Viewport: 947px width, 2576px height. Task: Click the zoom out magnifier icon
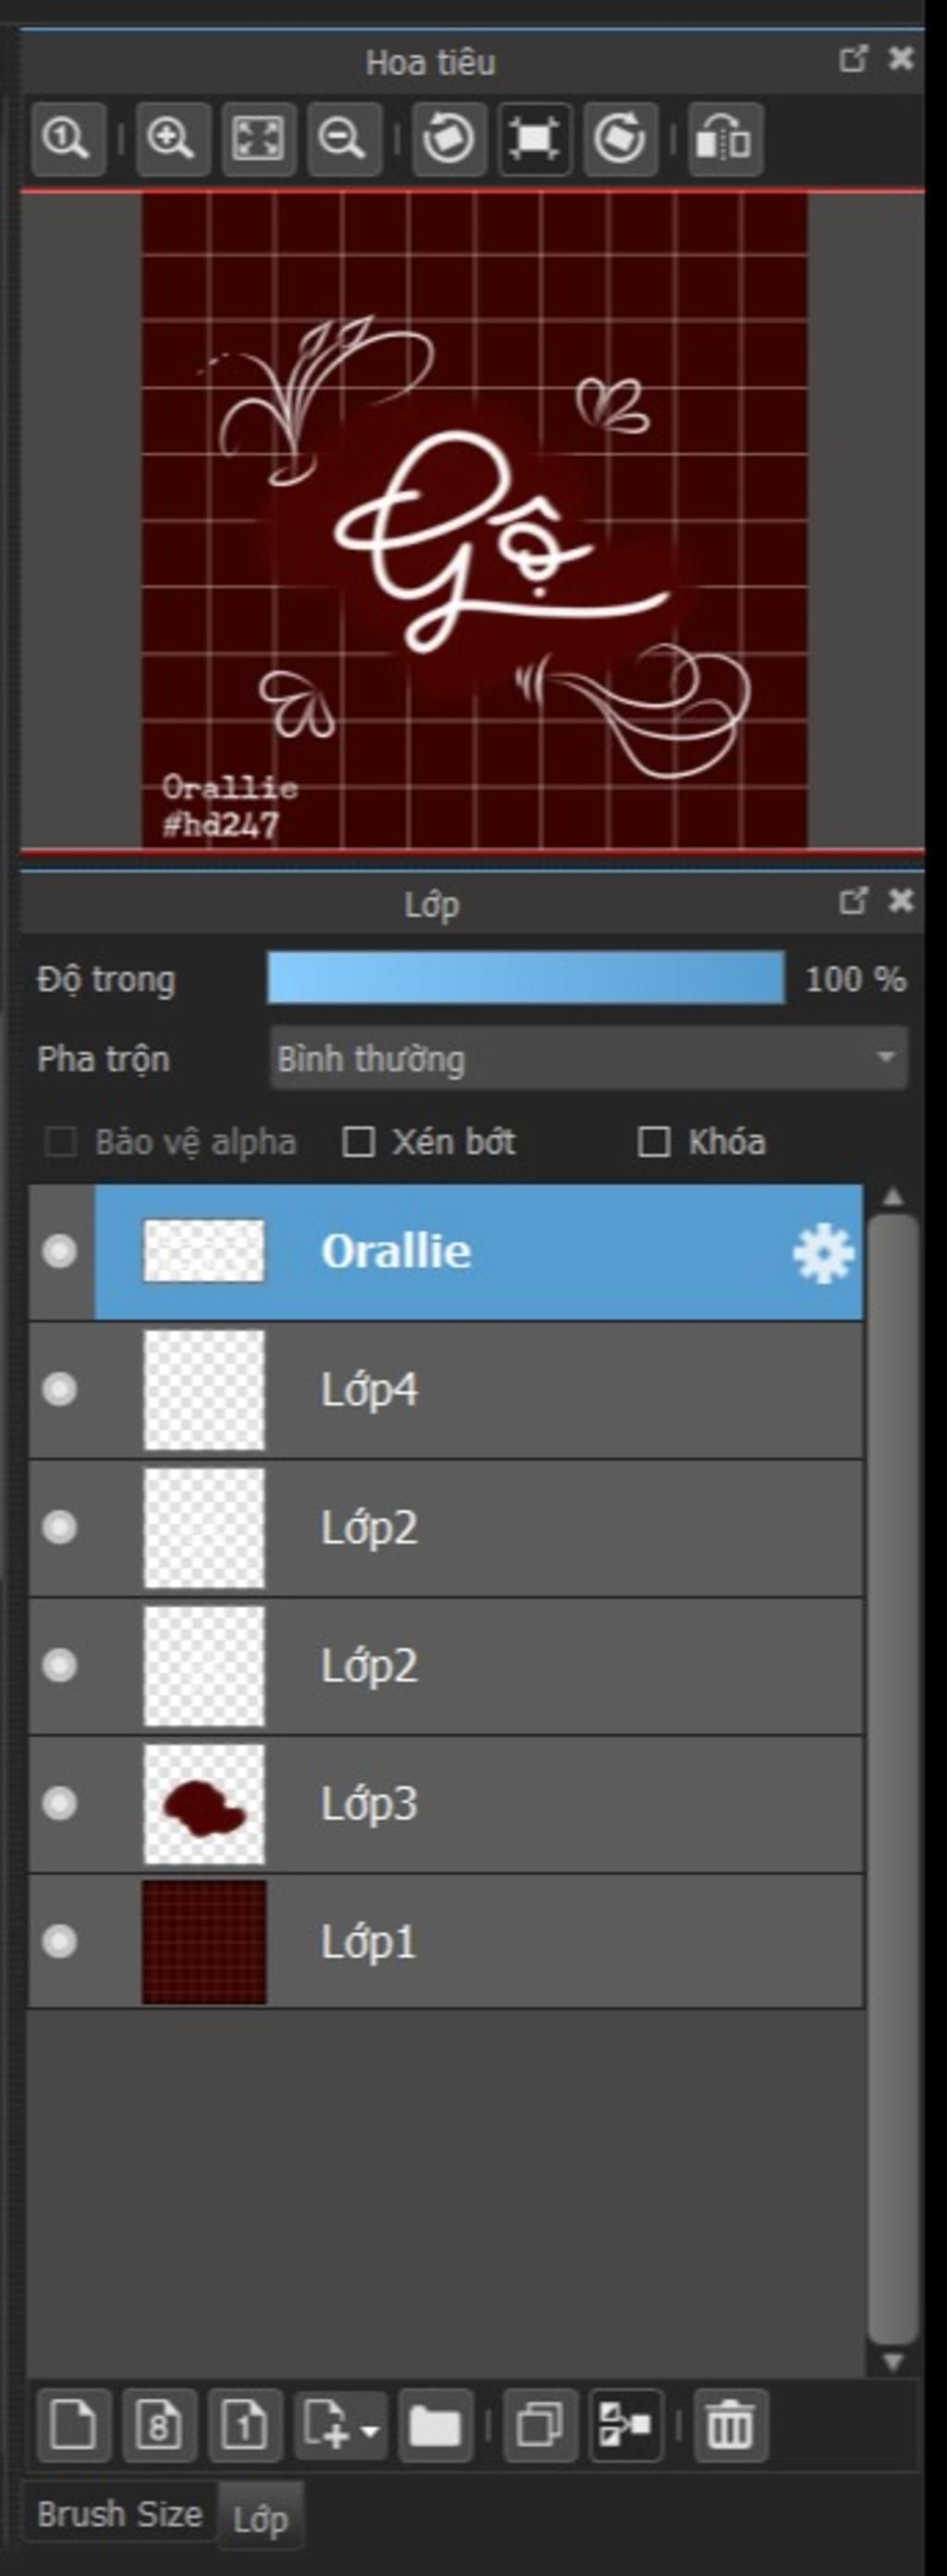[344, 139]
